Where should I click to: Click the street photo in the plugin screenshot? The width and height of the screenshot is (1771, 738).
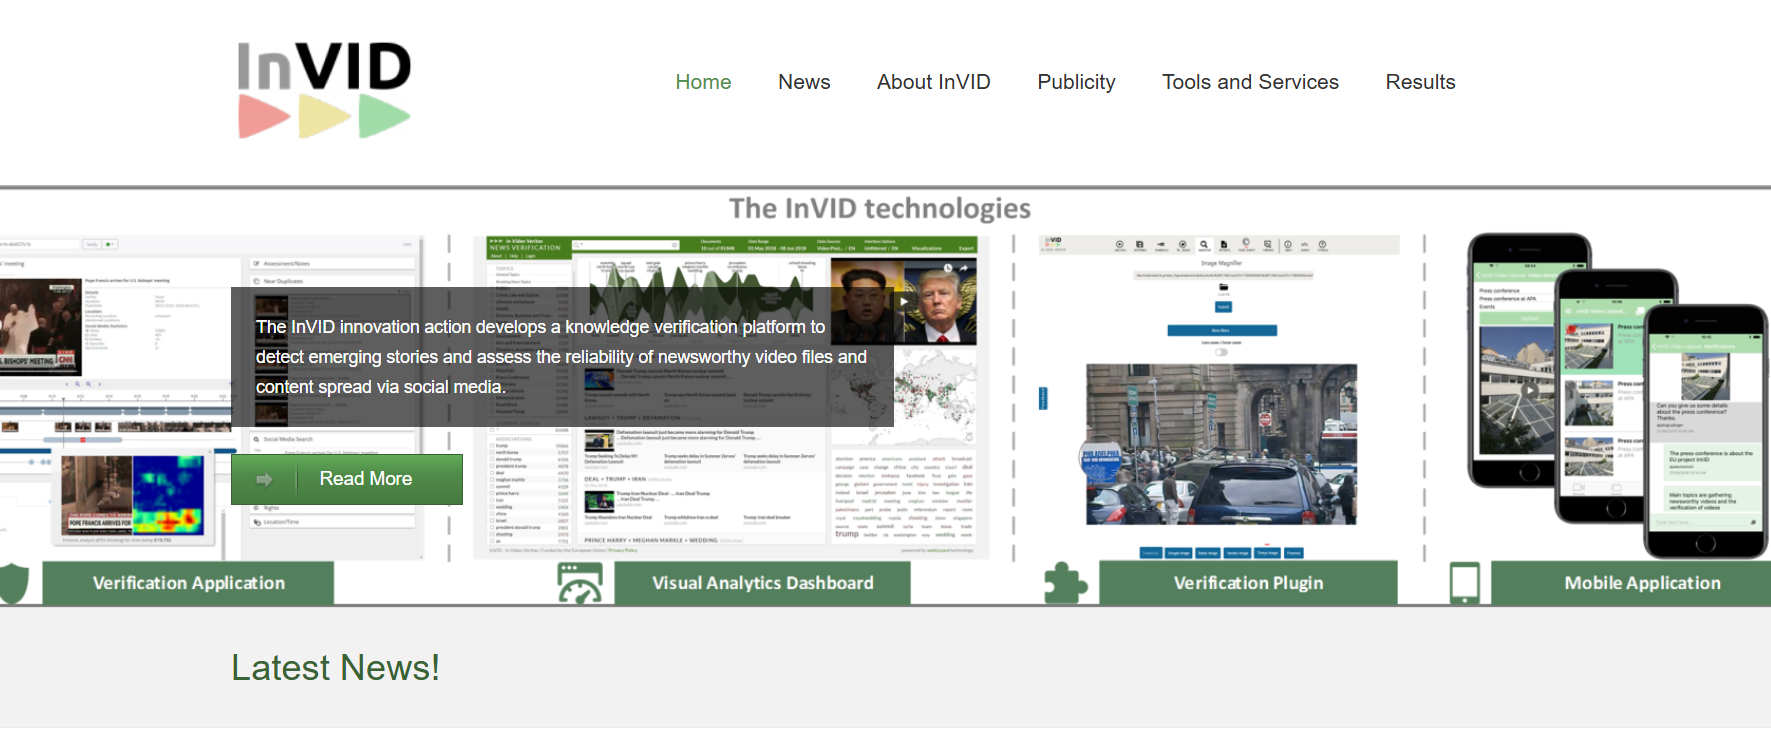pos(1221,444)
